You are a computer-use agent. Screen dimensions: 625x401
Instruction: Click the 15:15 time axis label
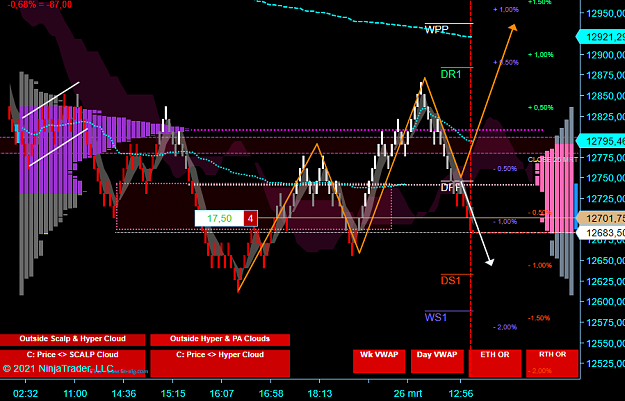pyautogui.click(x=173, y=394)
